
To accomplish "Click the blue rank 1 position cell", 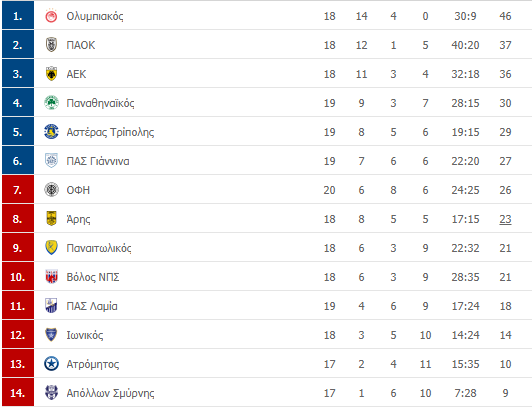I will tap(18, 15).
